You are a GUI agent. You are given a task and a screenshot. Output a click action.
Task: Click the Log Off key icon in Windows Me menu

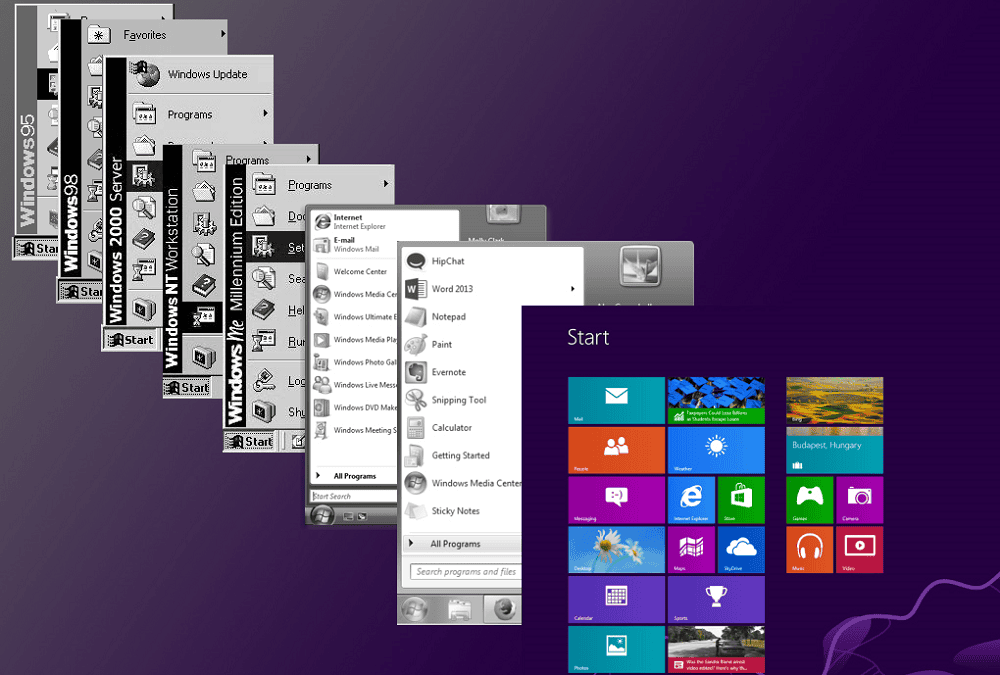tap(263, 380)
